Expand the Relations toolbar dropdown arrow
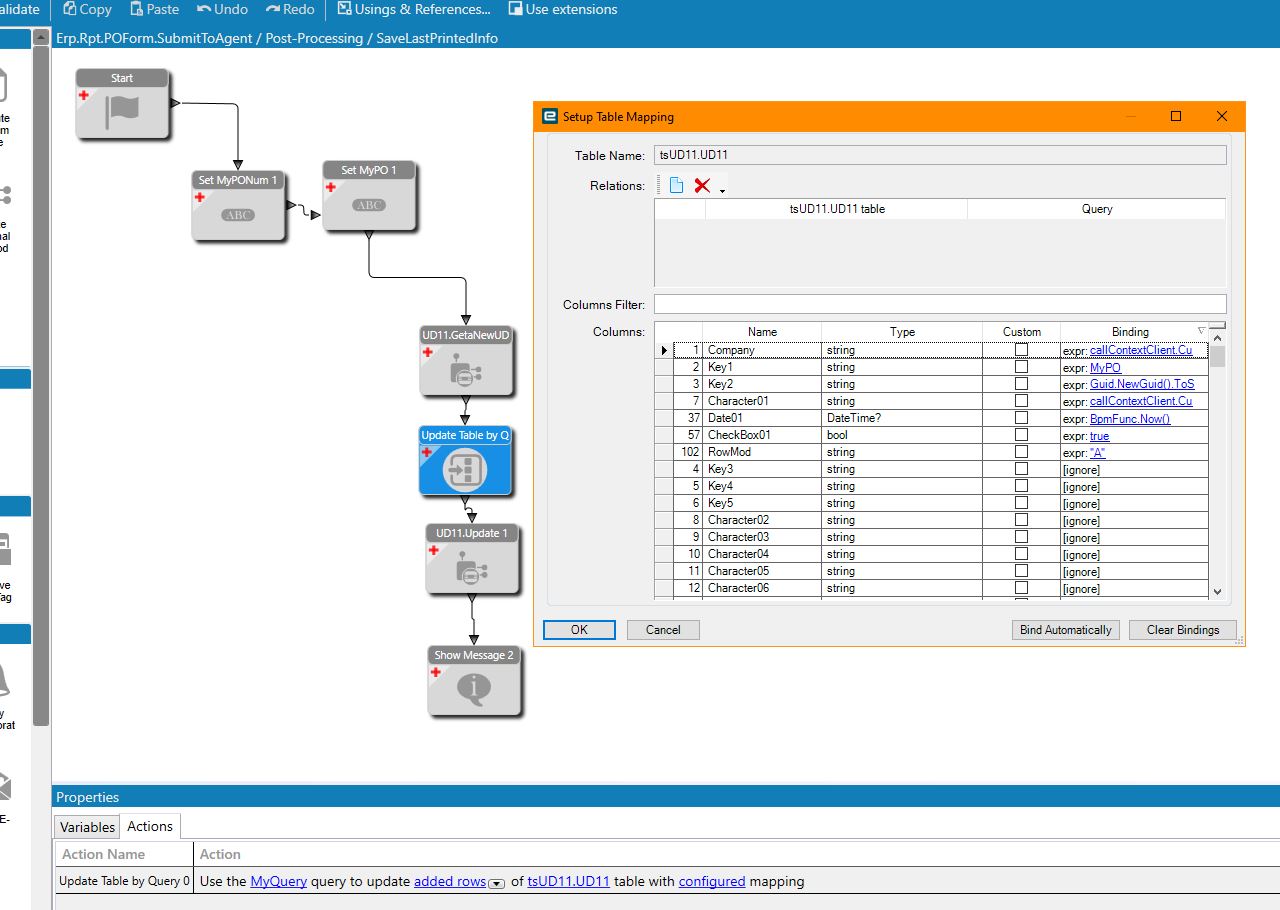This screenshot has height=910, width=1280. (722, 189)
